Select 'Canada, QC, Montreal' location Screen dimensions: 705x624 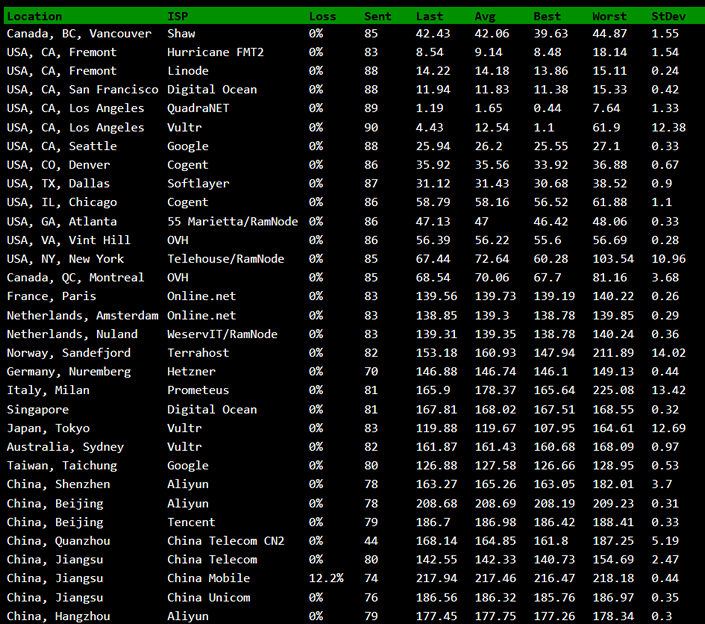point(76,278)
